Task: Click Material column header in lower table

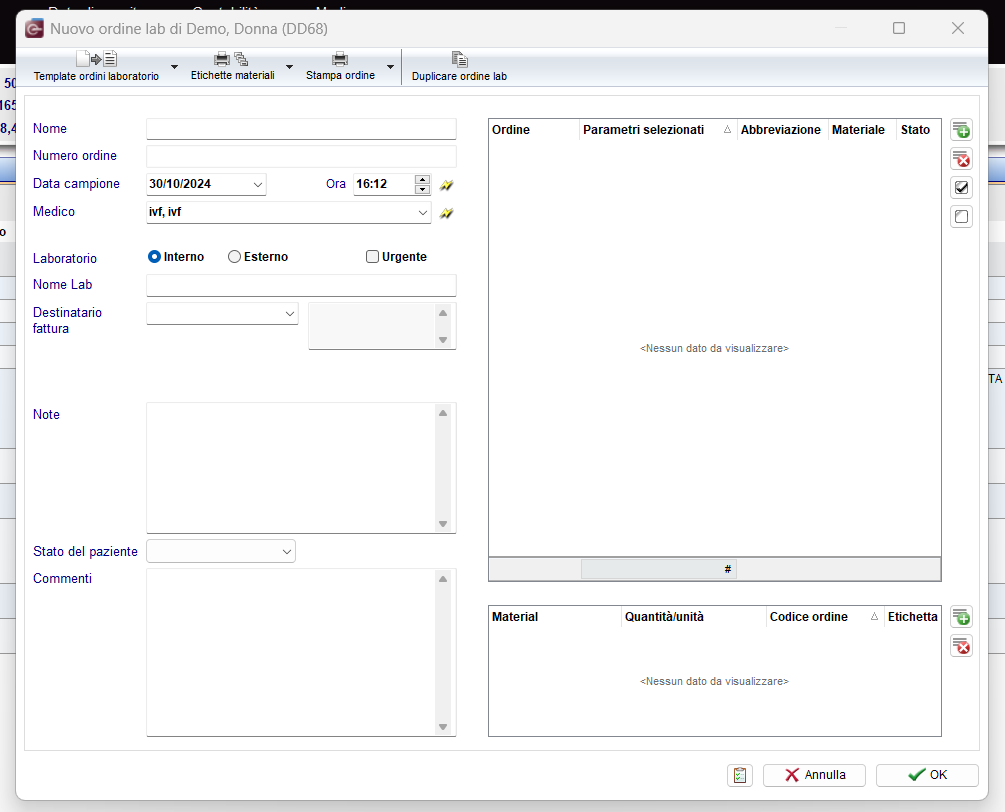Action: [x=554, y=617]
